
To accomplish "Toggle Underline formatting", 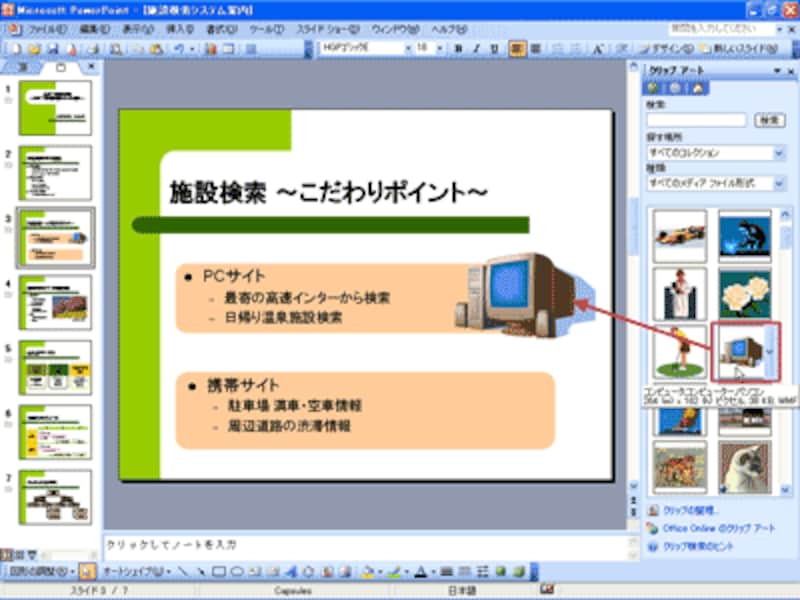I will [494, 49].
